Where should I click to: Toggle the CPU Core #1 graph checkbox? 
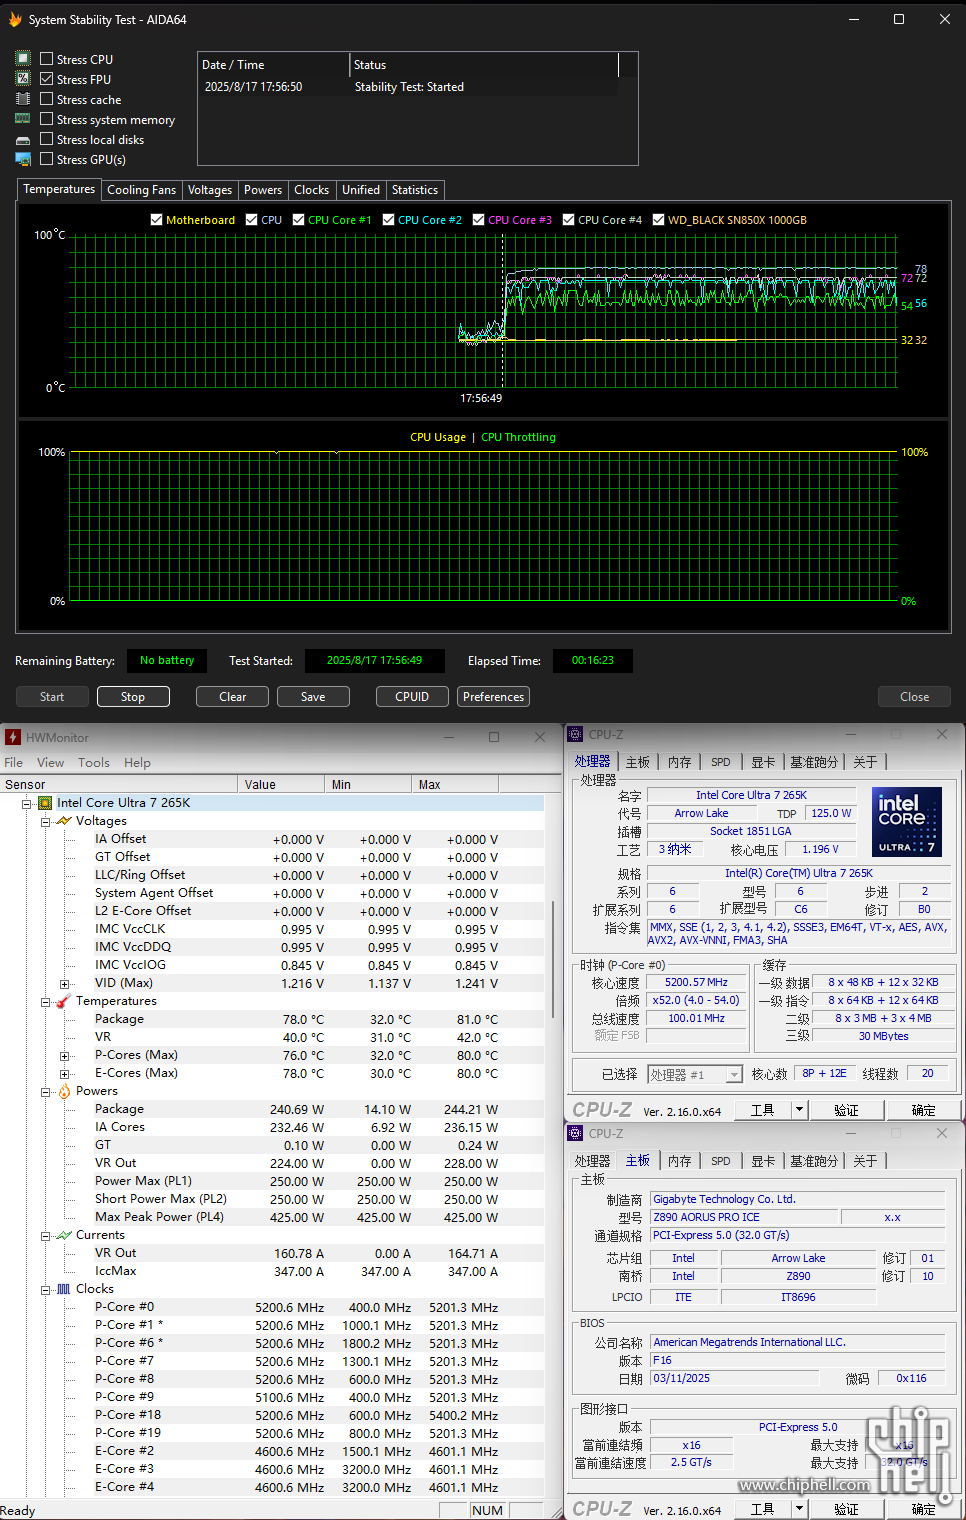click(x=299, y=220)
